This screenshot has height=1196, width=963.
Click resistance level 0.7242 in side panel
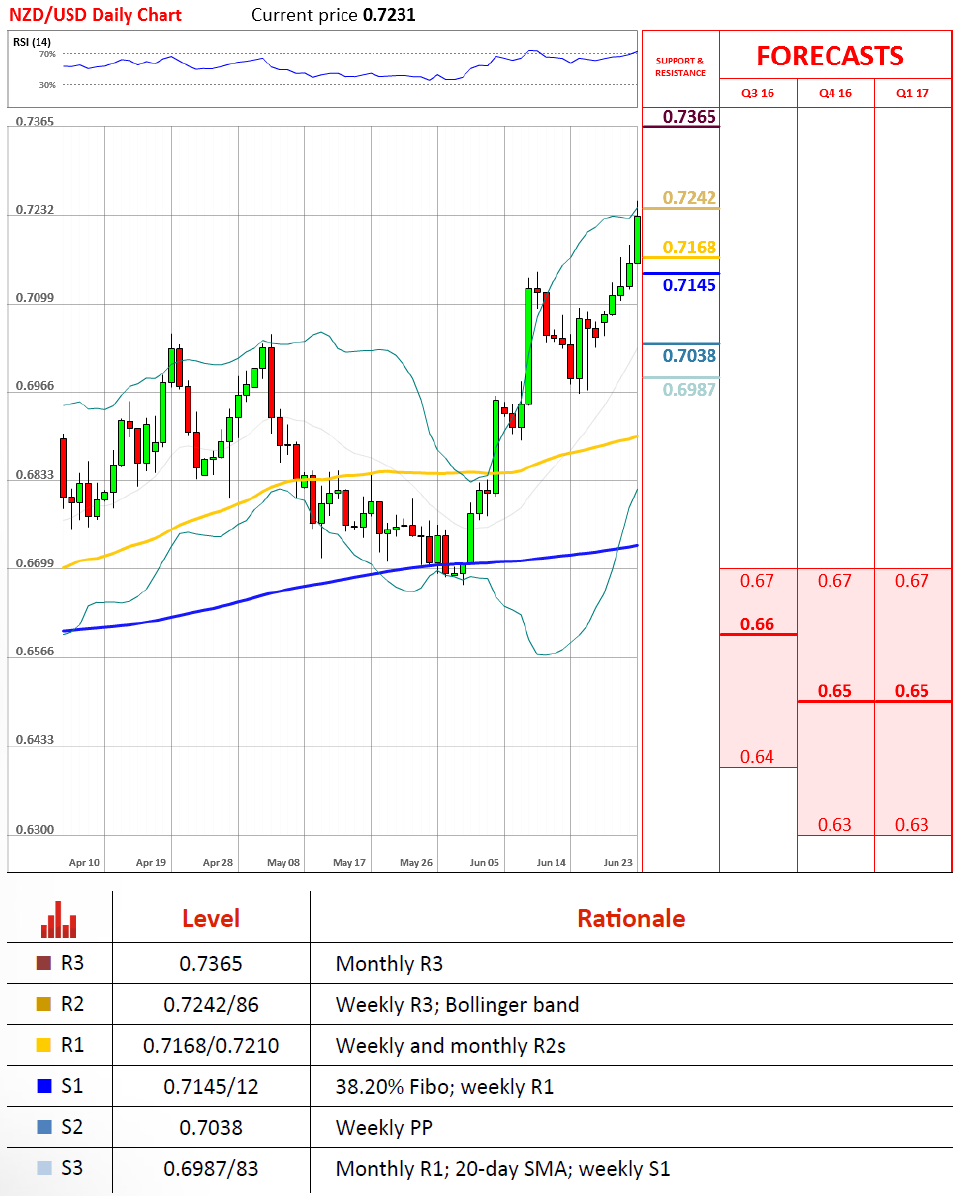tap(689, 198)
